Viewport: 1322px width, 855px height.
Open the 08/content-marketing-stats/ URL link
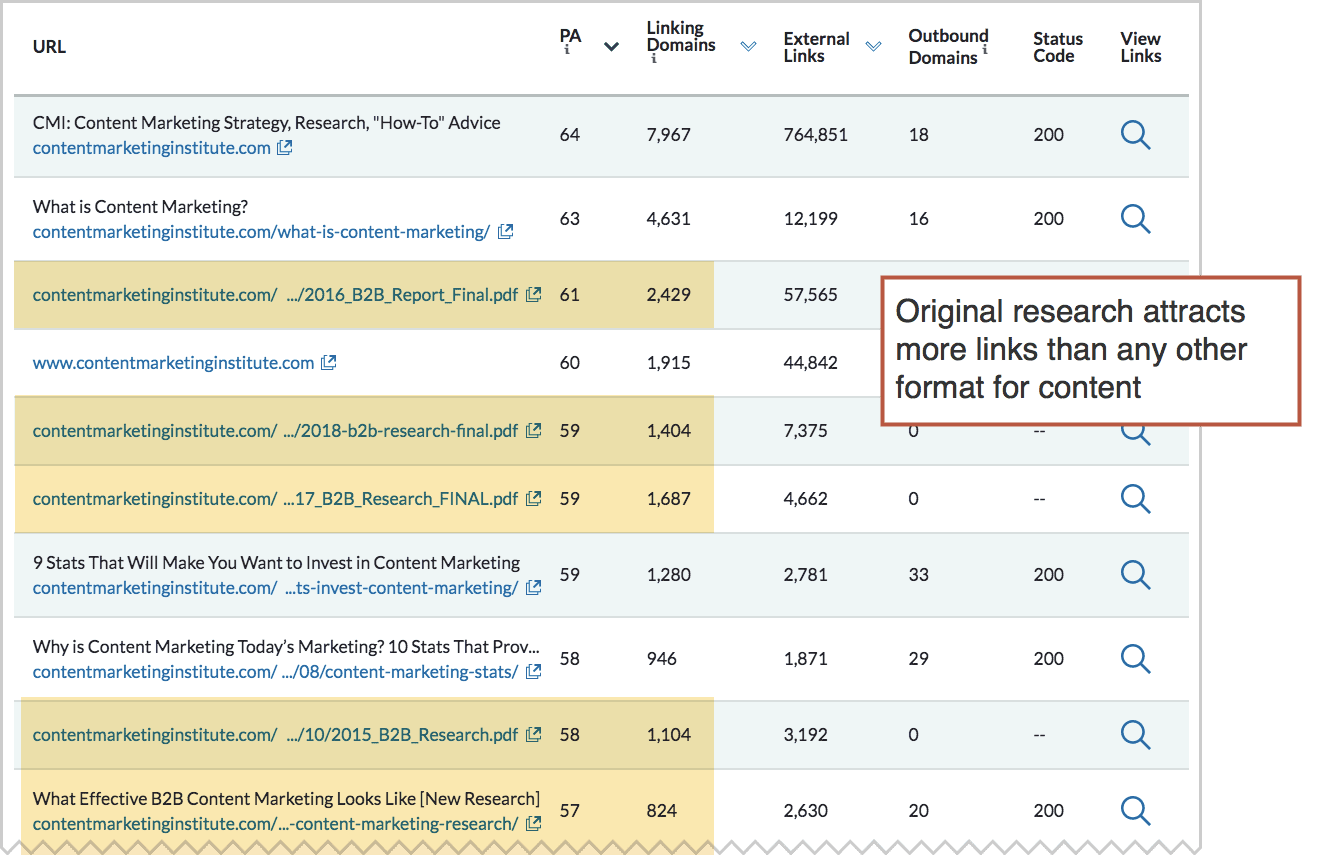(x=276, y=672)
